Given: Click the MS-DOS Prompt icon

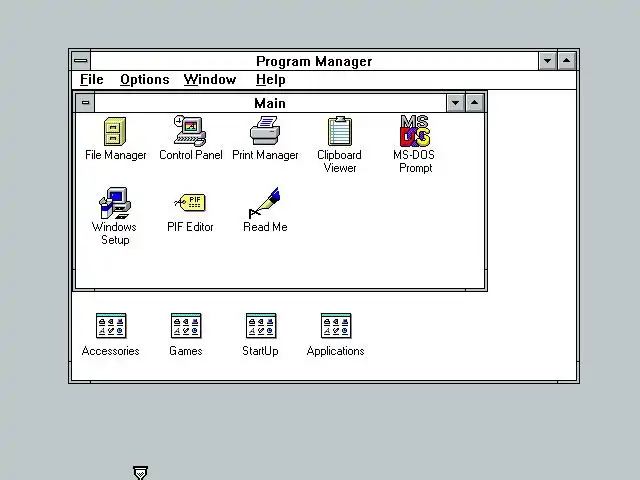Looking at the screenshot, I should click(415, 131).
